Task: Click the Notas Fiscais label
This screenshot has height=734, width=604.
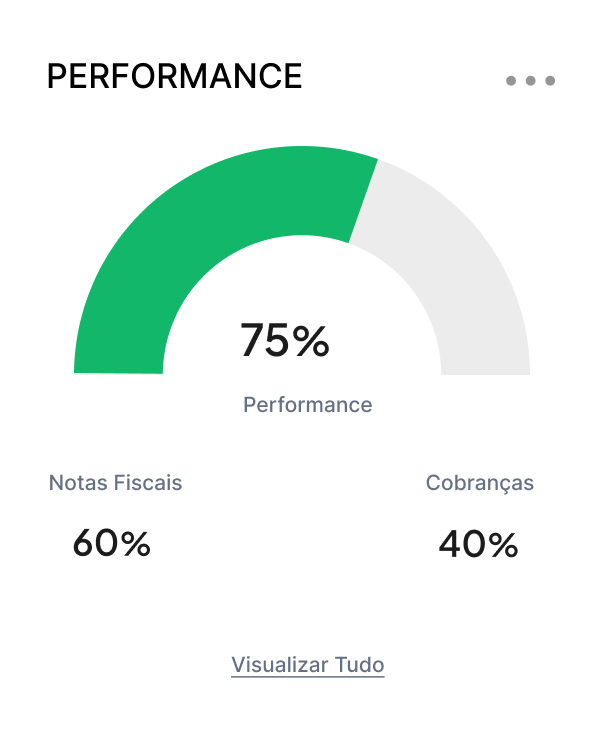Action: click(115, 483)
